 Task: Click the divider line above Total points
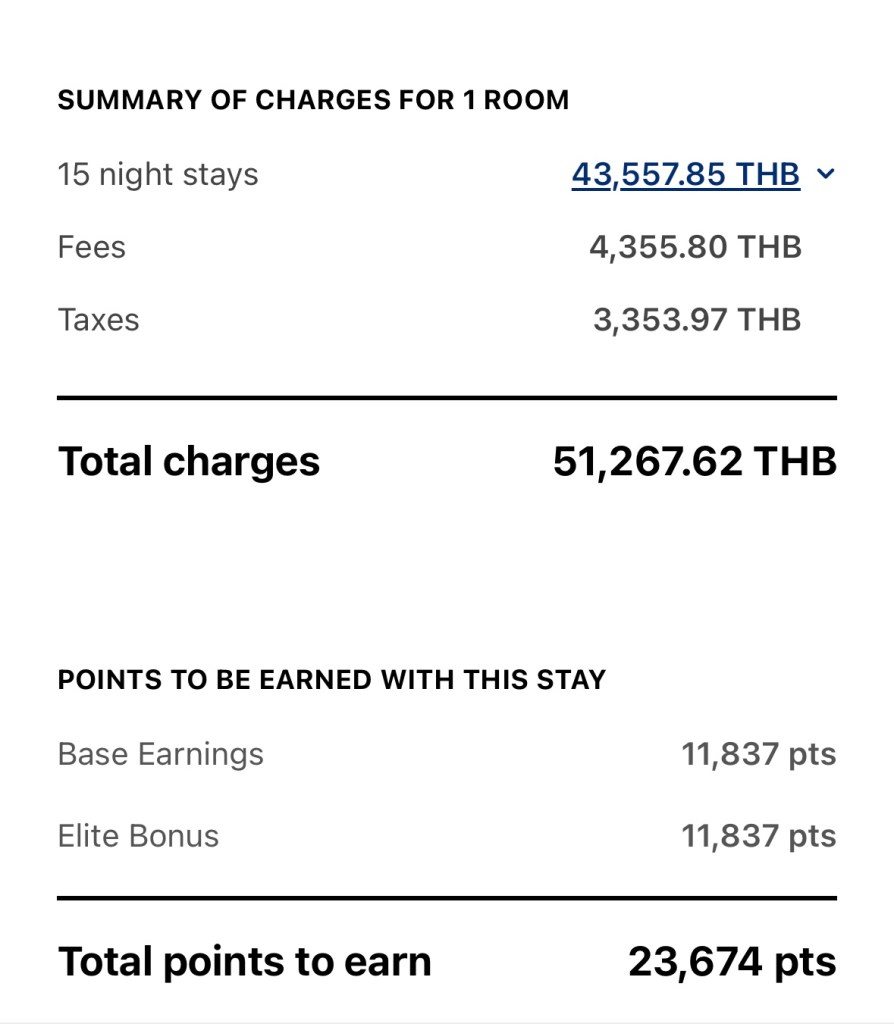pos(447,898)
